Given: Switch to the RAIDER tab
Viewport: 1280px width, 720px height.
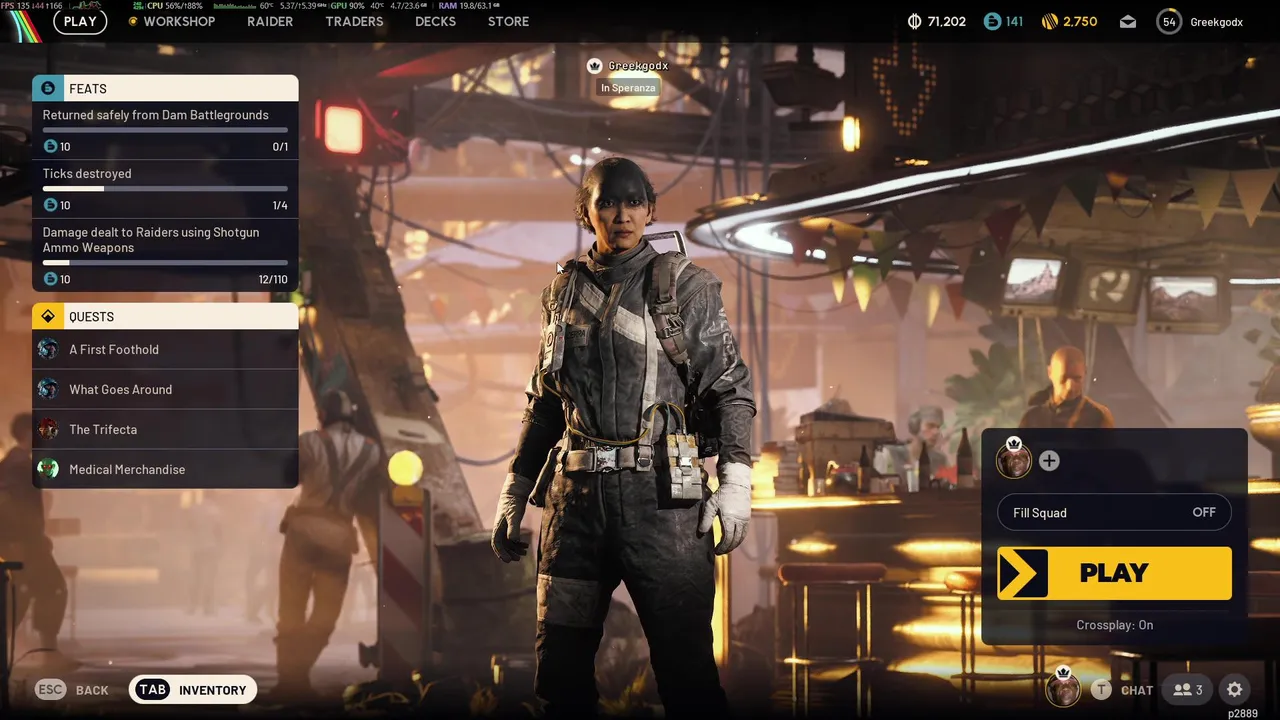Looking at the screenshot, I should pyautogui.click(x=270, y=21).
